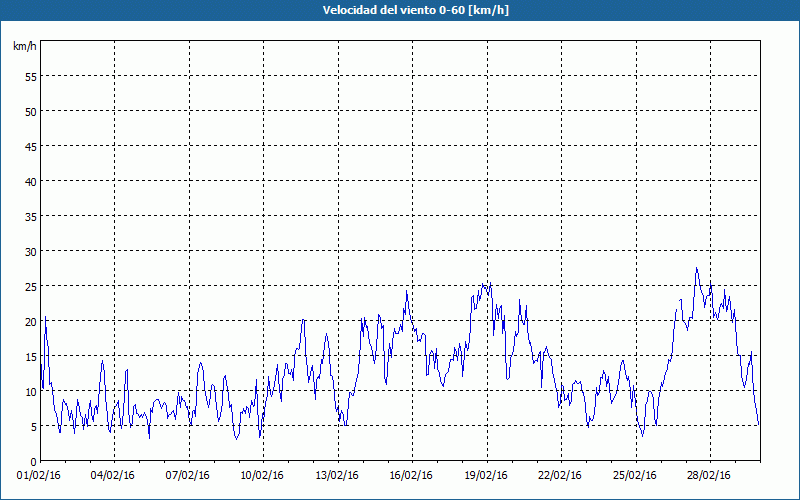800x500 pixels.
Task: Click the '25' y-axis value
Action: pos(31,287)
